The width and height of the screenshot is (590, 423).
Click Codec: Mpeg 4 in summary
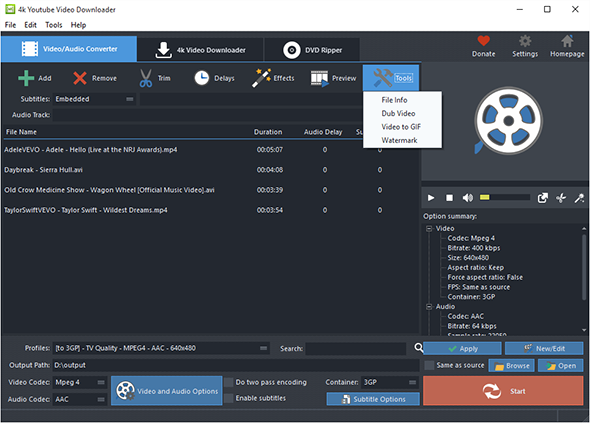pyautogui.click(x=471, y=238)
